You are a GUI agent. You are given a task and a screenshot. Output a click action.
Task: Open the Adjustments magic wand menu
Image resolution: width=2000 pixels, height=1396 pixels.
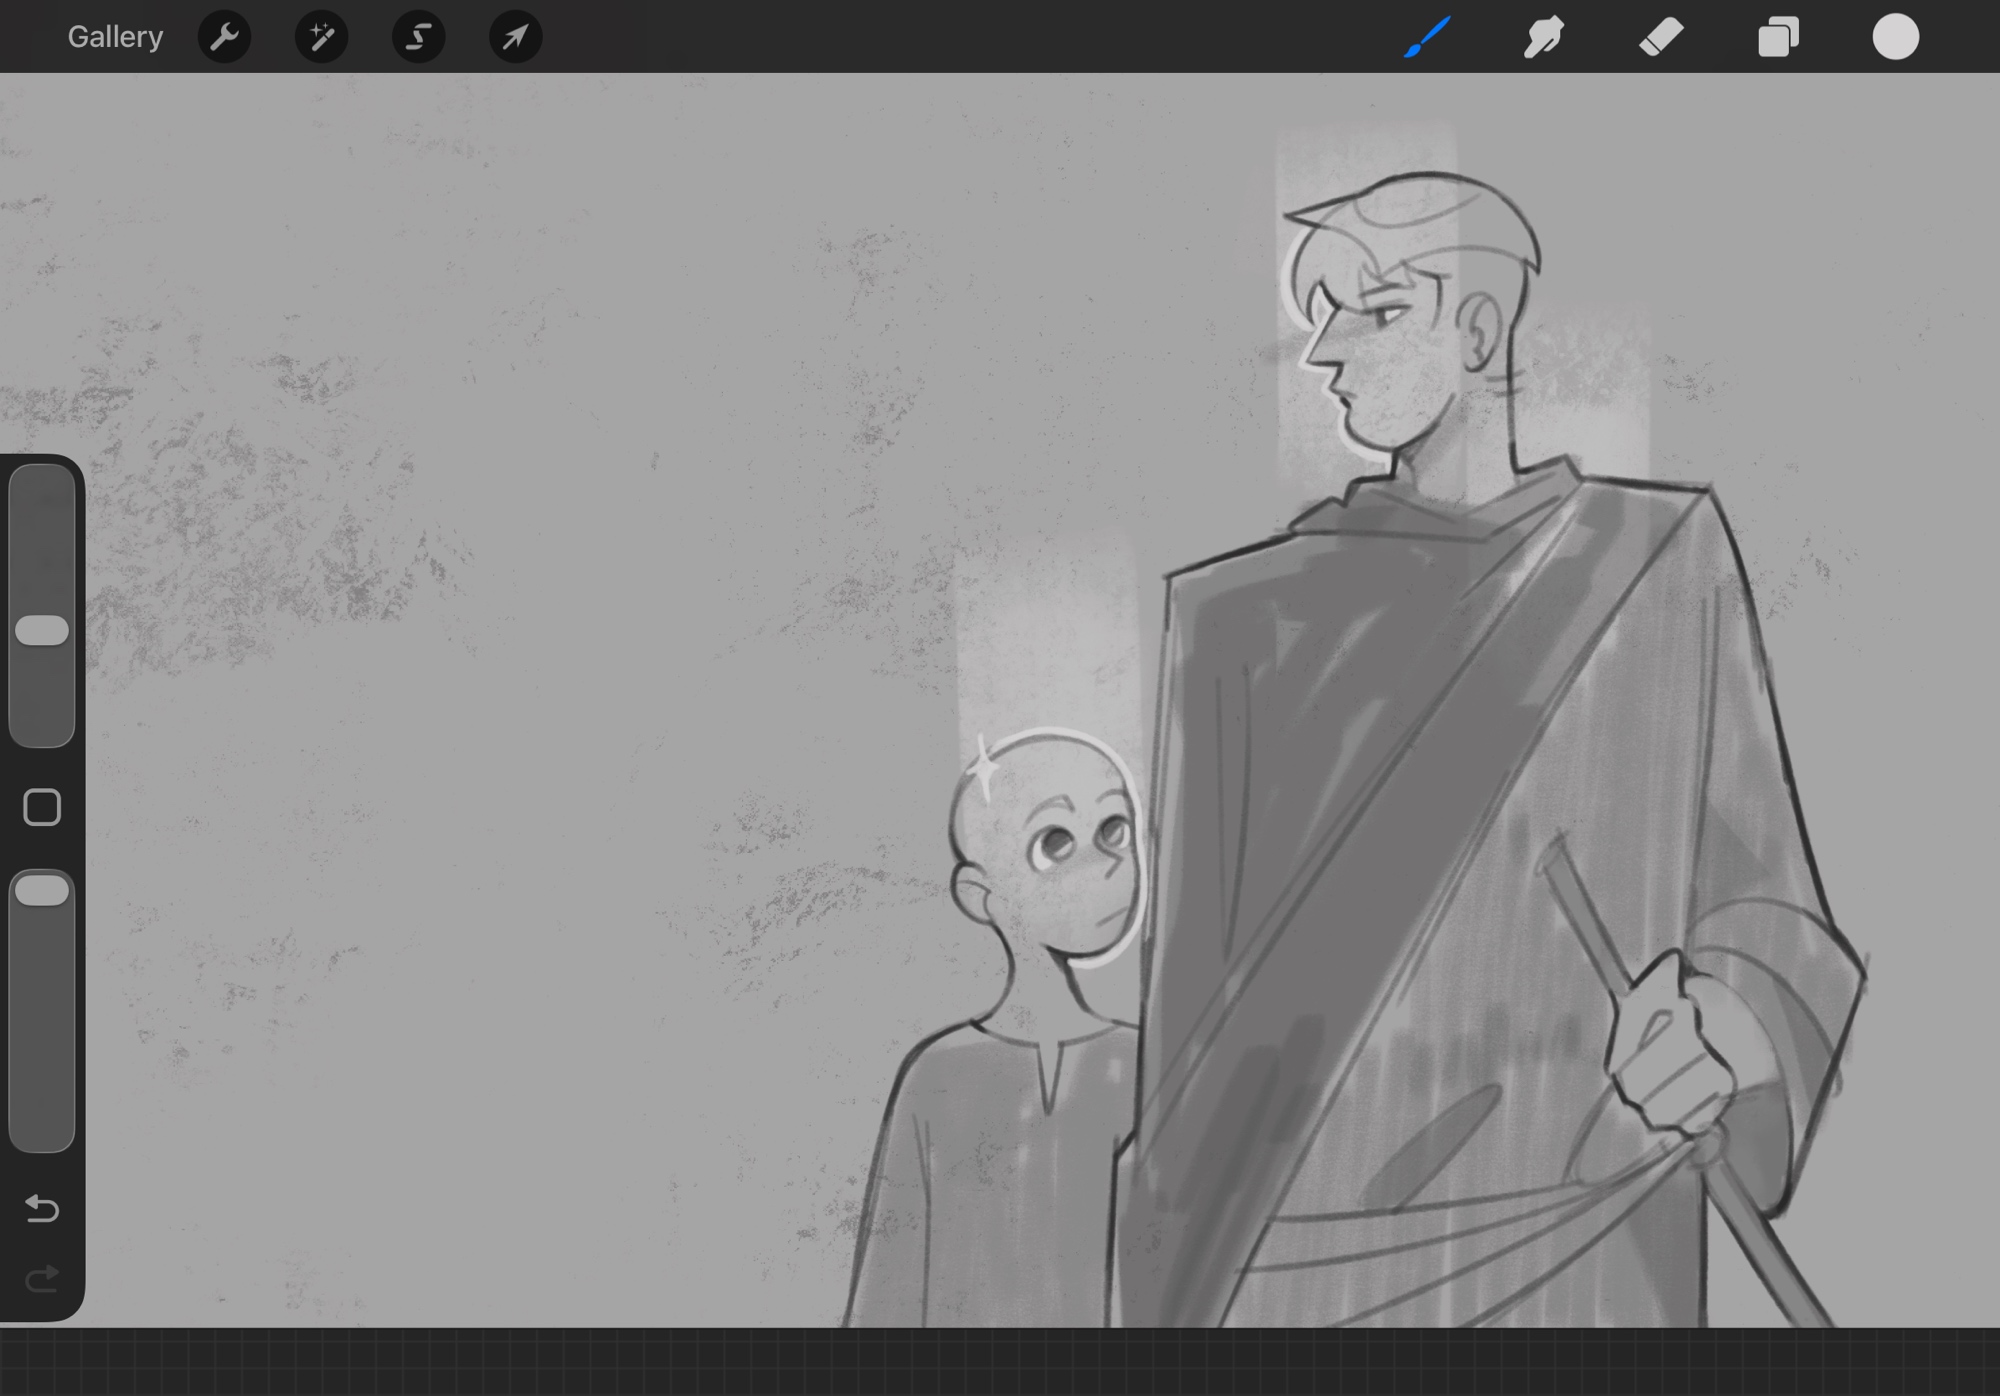coord(321,37)
